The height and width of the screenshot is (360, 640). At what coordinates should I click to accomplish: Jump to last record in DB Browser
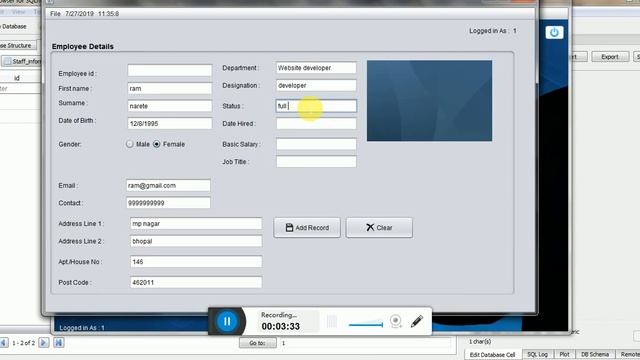pos(58,342)
